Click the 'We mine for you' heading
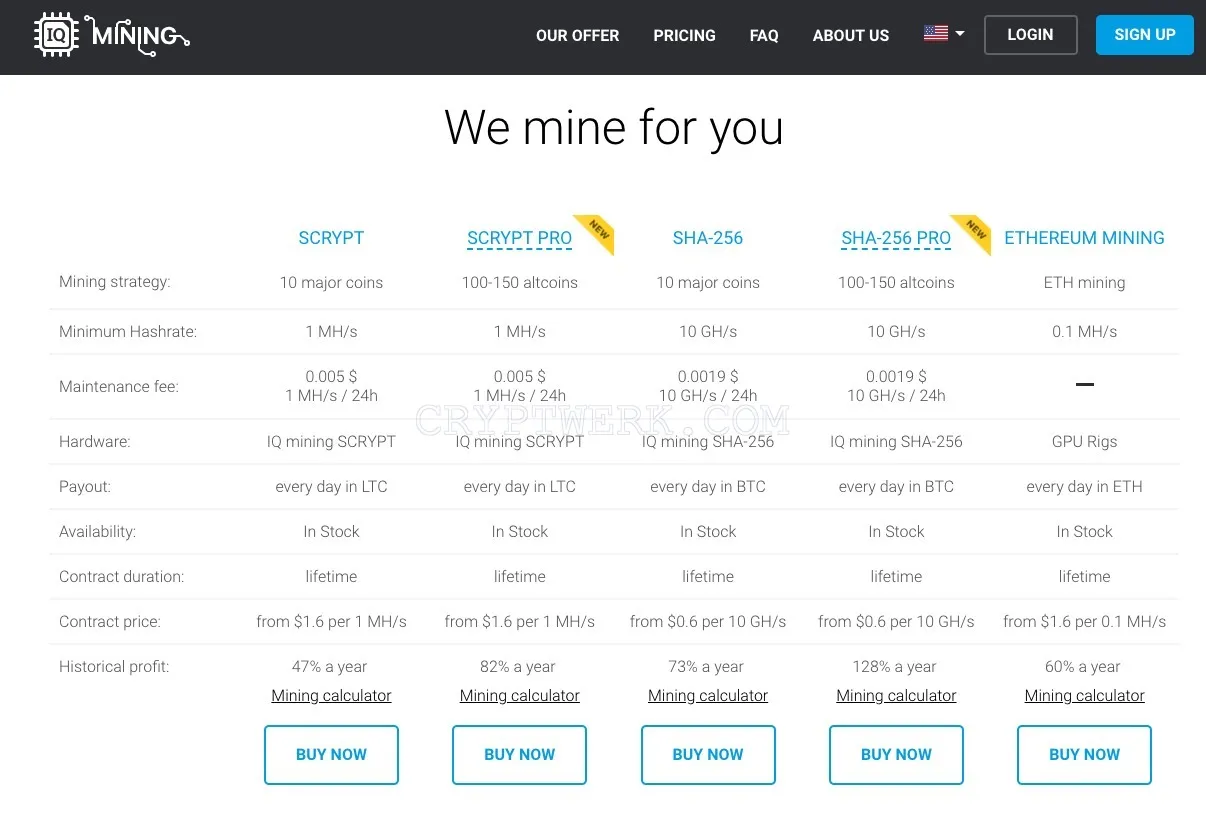Screen dimensions: 1206x840 [x=613, y=129]
